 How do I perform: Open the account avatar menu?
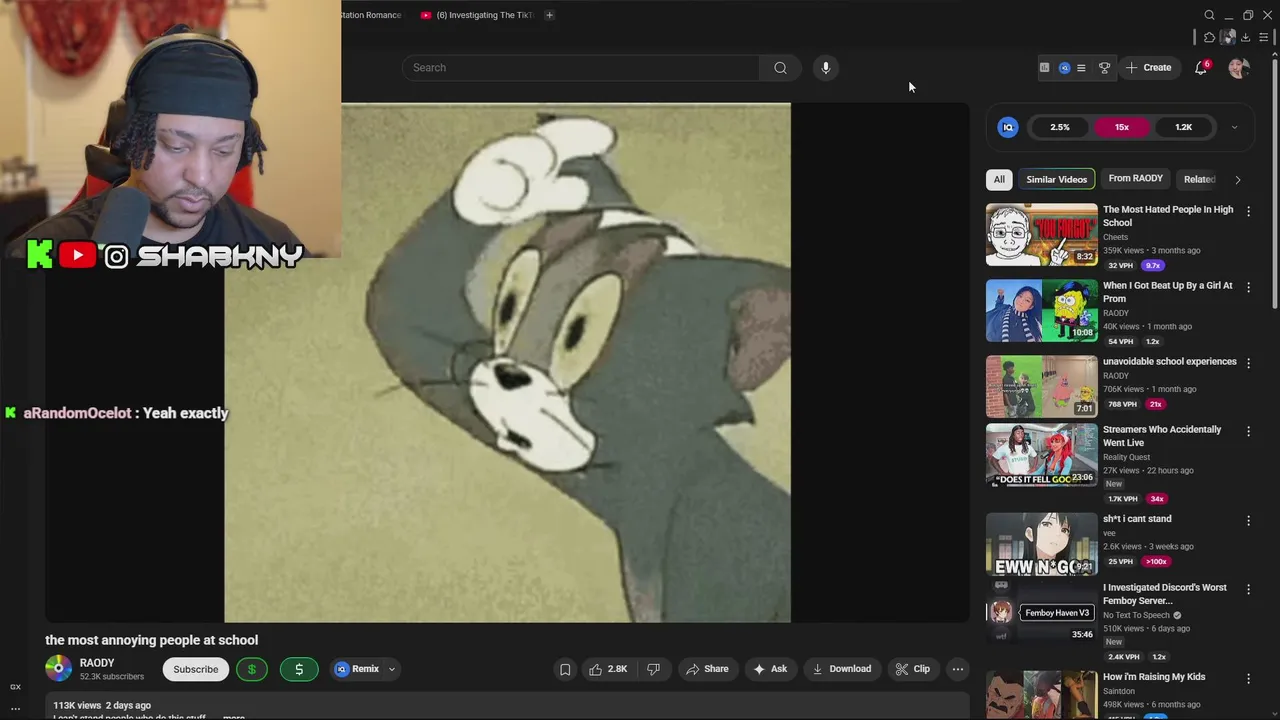1239,68
